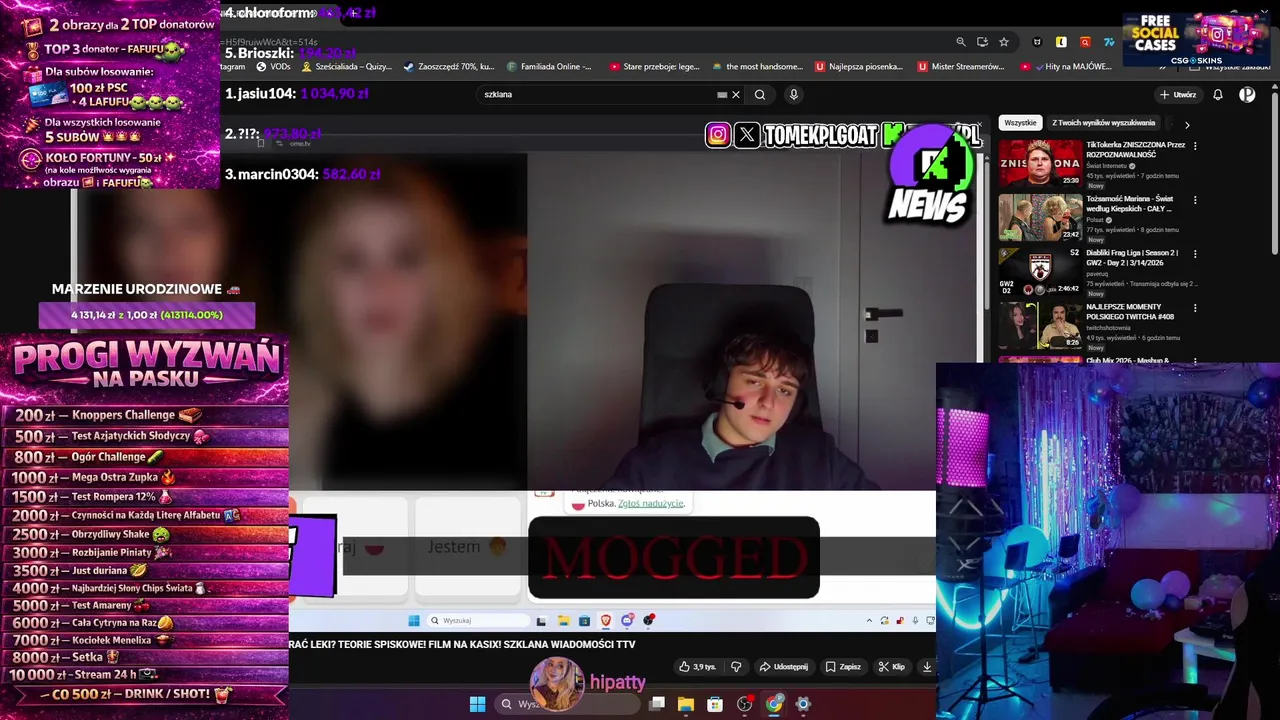This screenshot has height=720, width=1280.
Task: Open options menu for NAJLEPSZE MOMENTY video
Action: coord(1195,308)
